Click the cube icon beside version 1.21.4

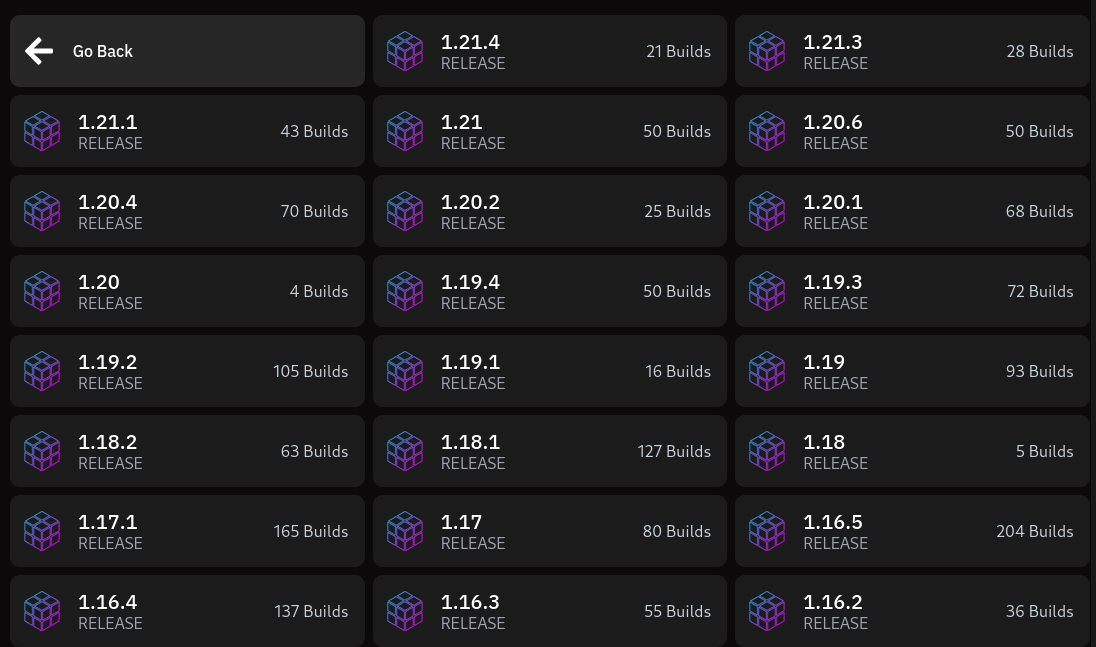pos(405,51)
